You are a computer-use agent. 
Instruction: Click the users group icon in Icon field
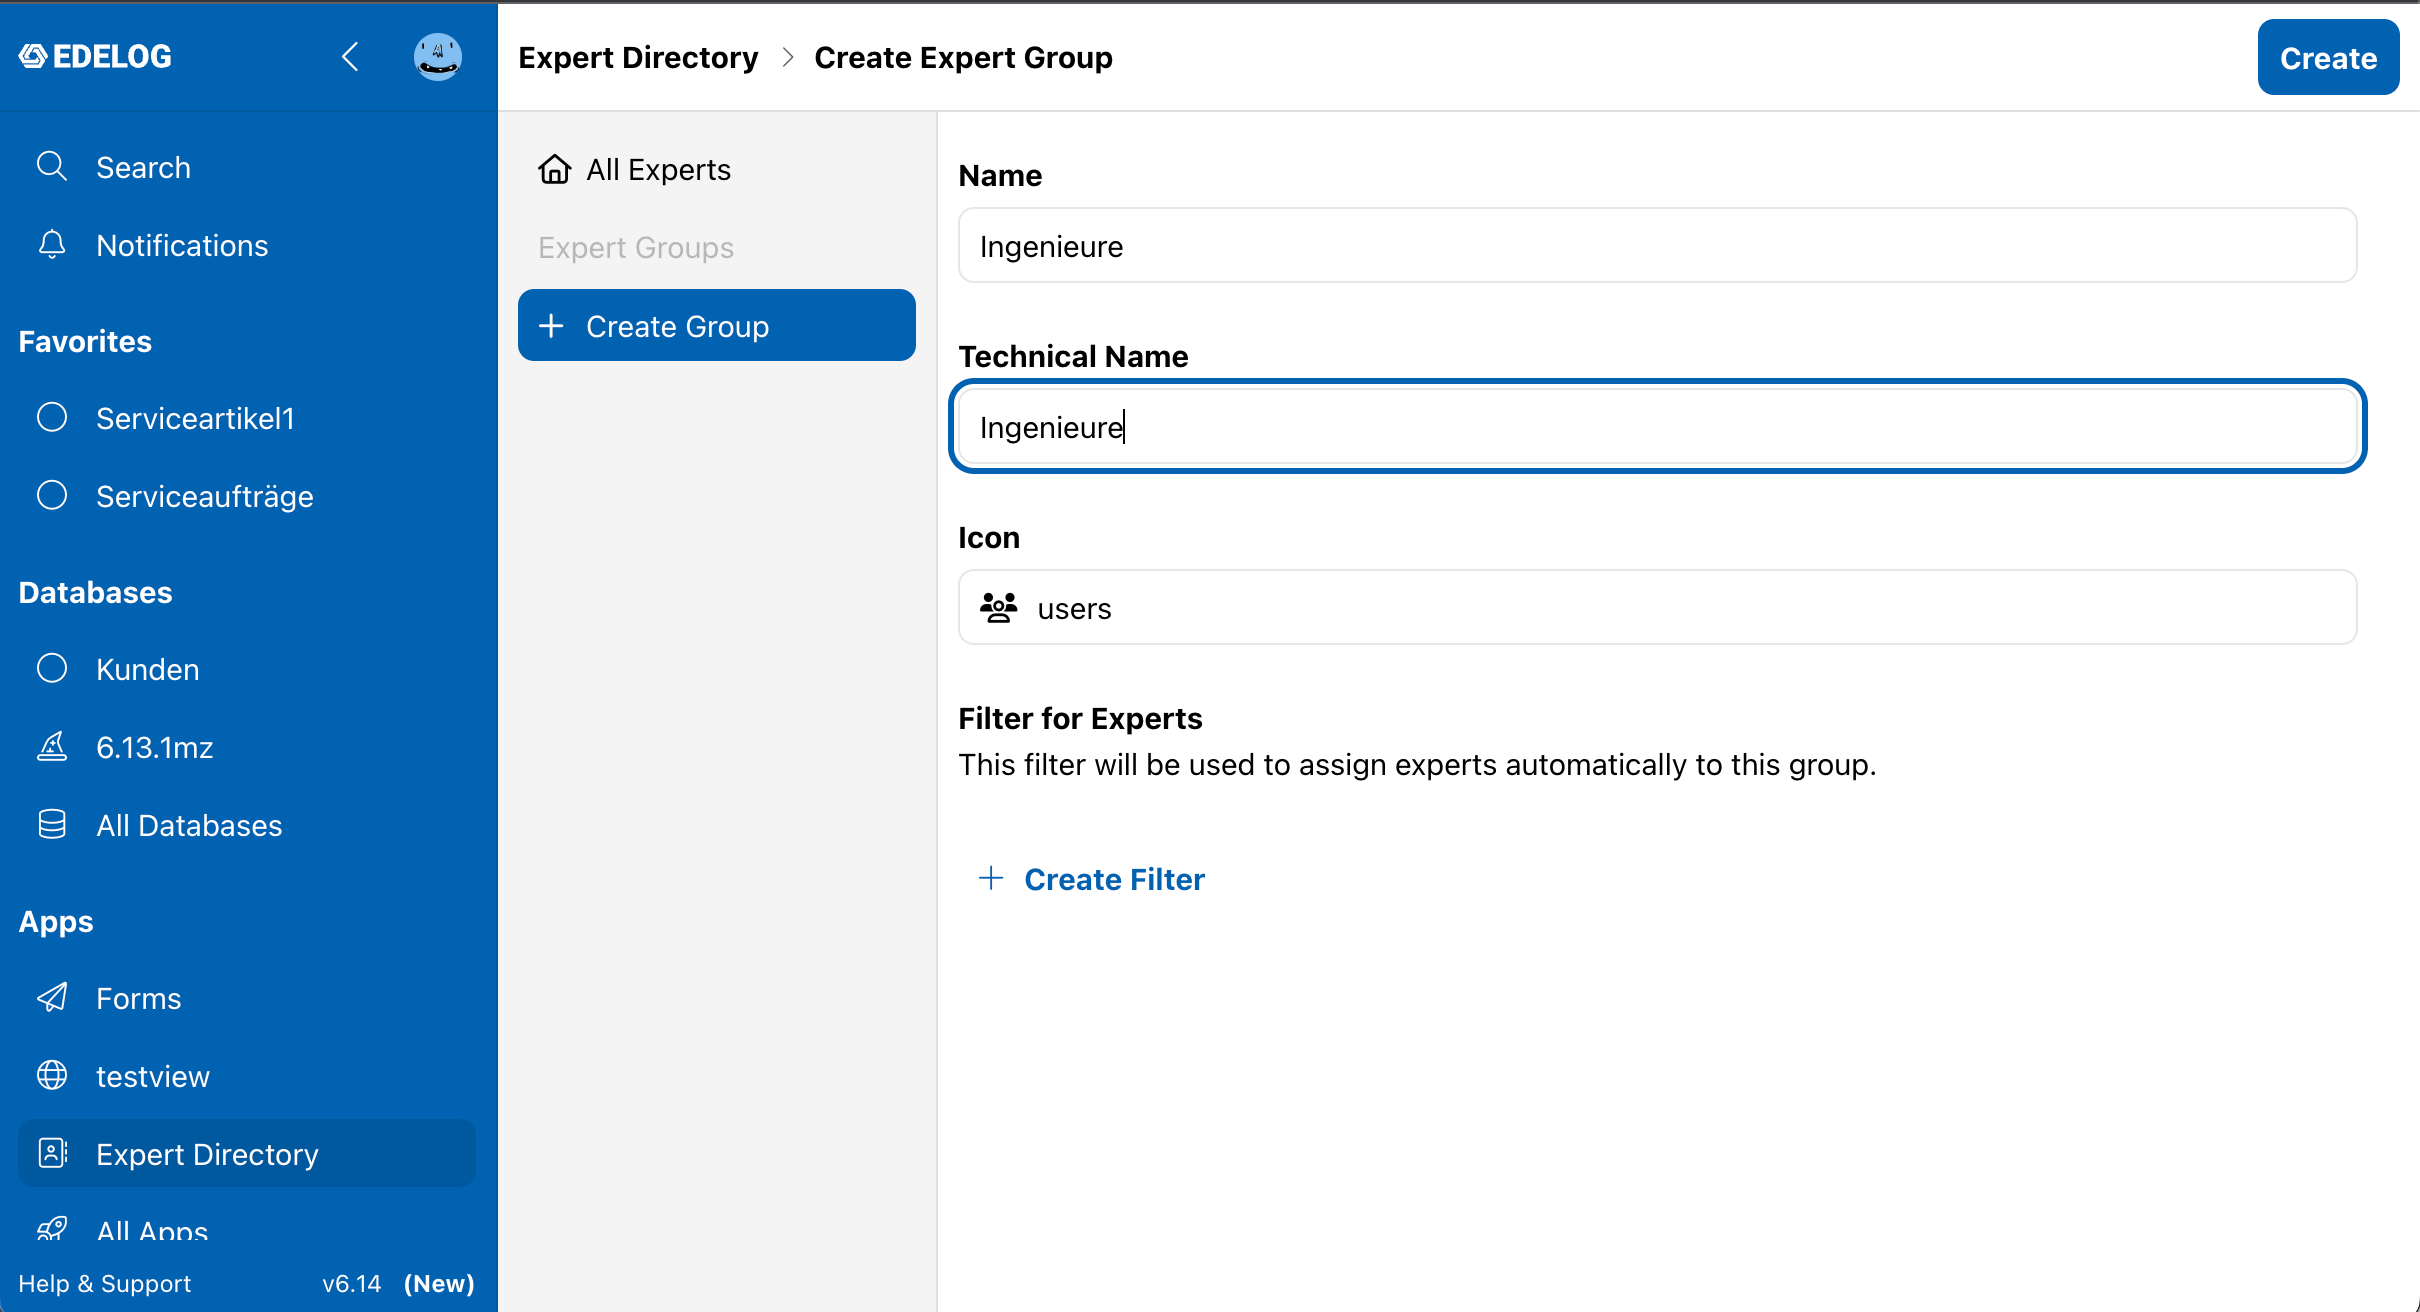point(998,607)
